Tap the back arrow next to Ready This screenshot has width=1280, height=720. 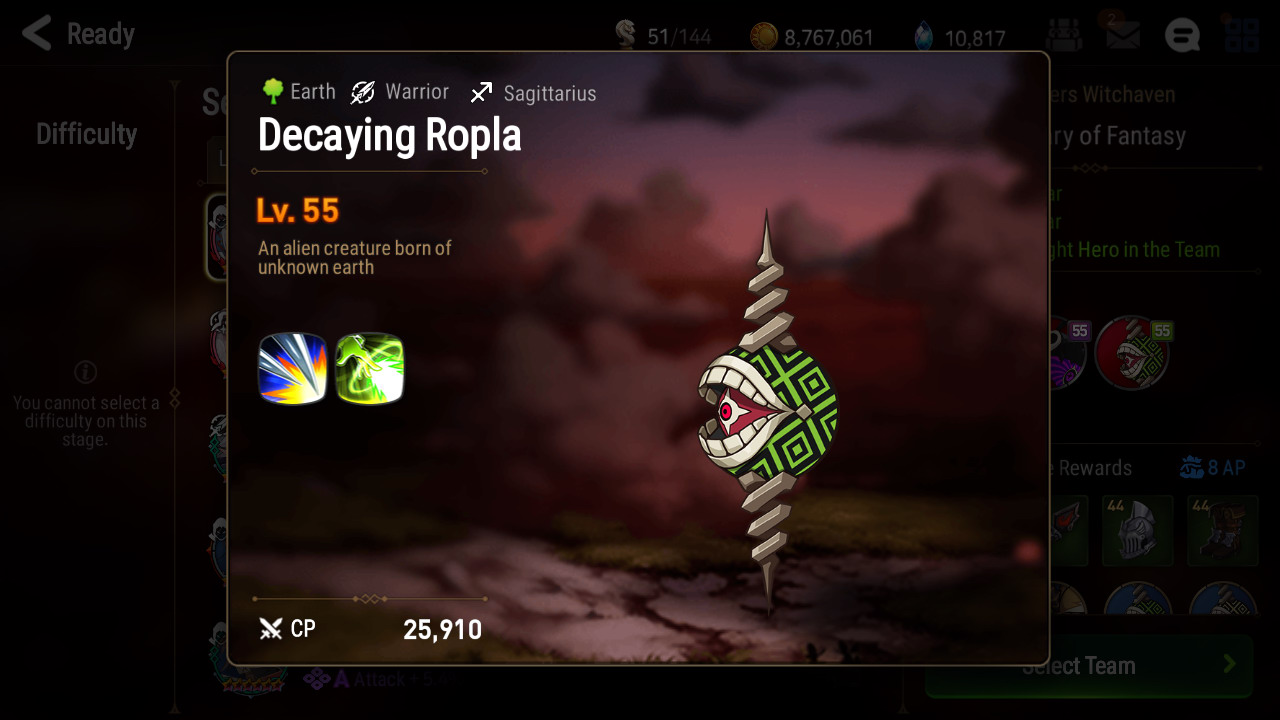(x=36, y=34)
